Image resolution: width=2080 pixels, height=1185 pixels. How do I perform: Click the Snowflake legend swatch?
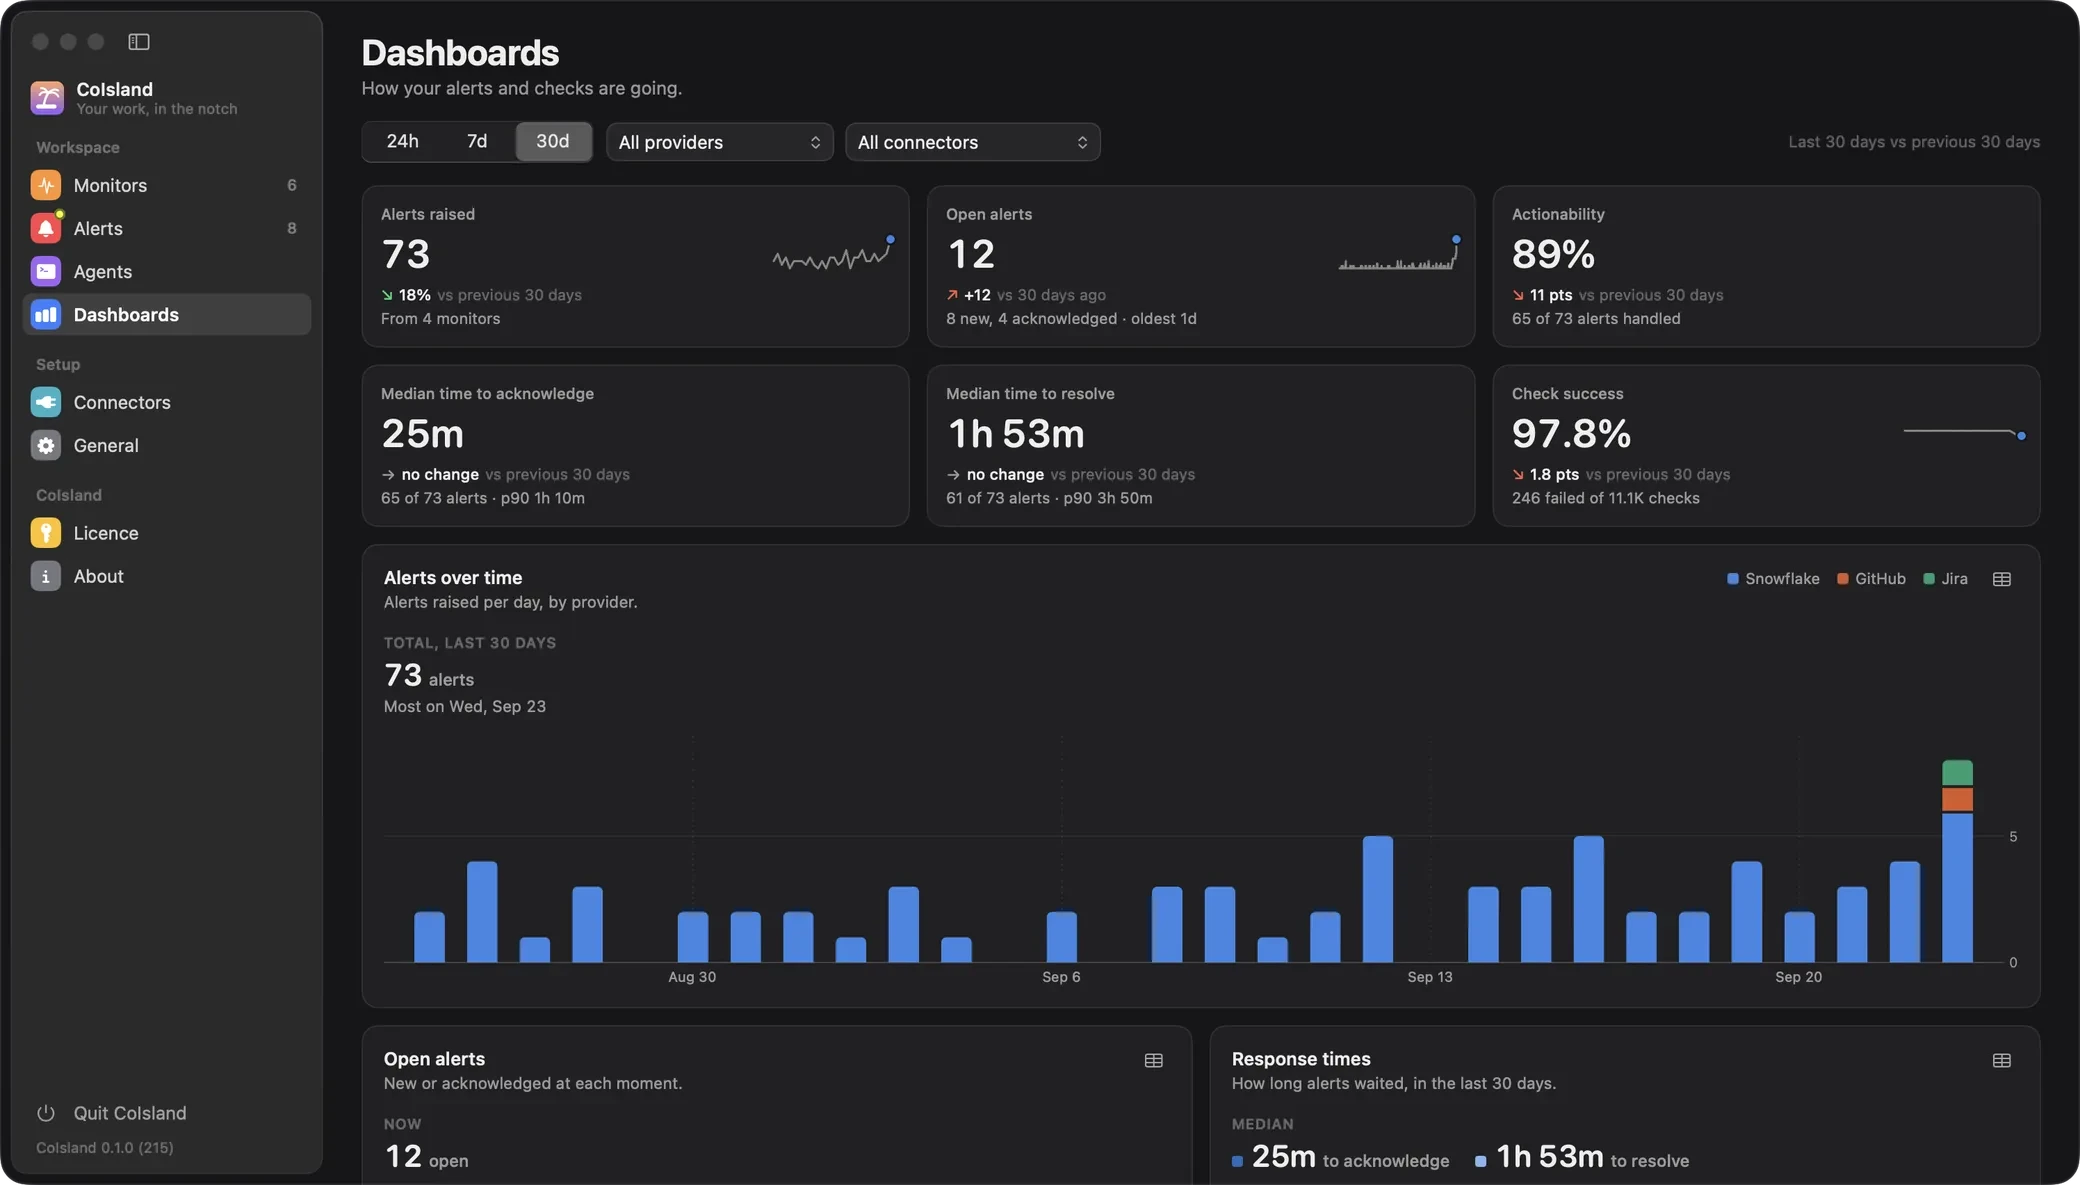coord(1732,579)
